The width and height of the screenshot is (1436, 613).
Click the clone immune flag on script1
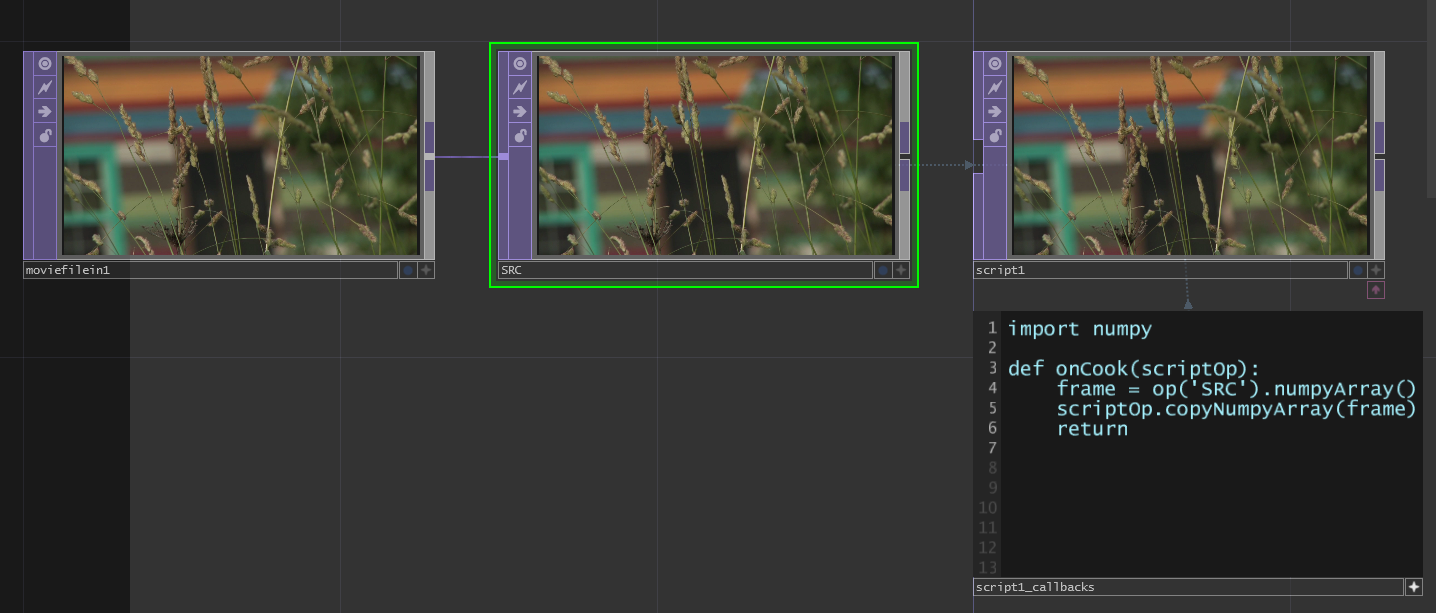coord(995,88)
